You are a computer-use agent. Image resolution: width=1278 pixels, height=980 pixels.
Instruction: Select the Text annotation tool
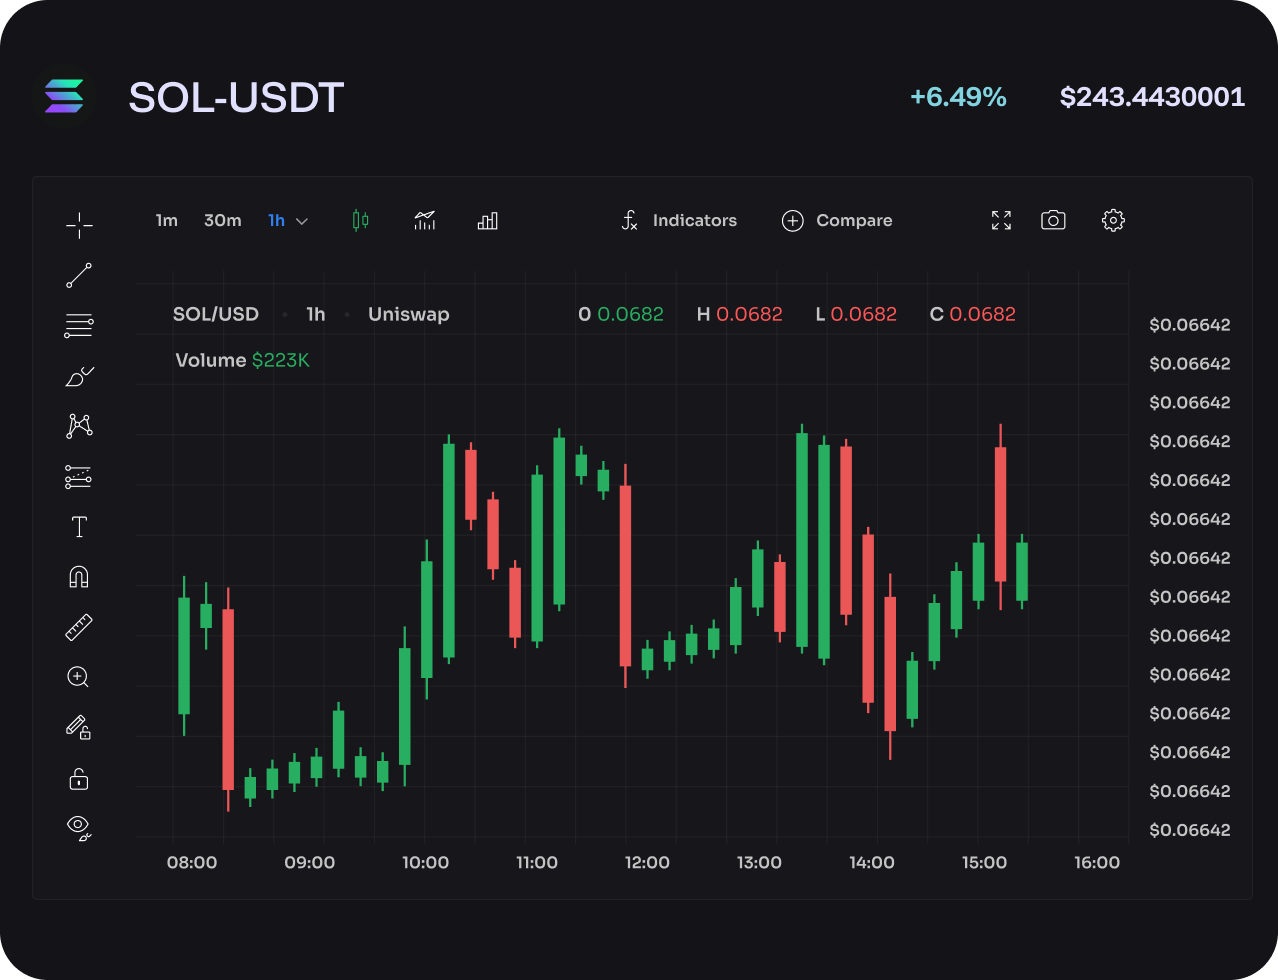[79, 527]
